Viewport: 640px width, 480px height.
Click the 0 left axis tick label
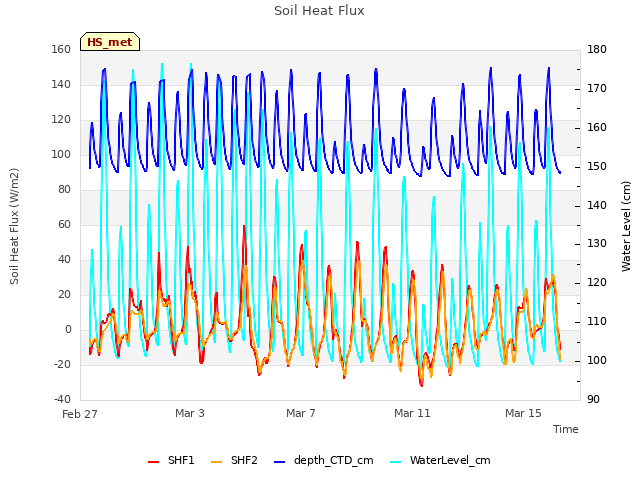(68, 329)
